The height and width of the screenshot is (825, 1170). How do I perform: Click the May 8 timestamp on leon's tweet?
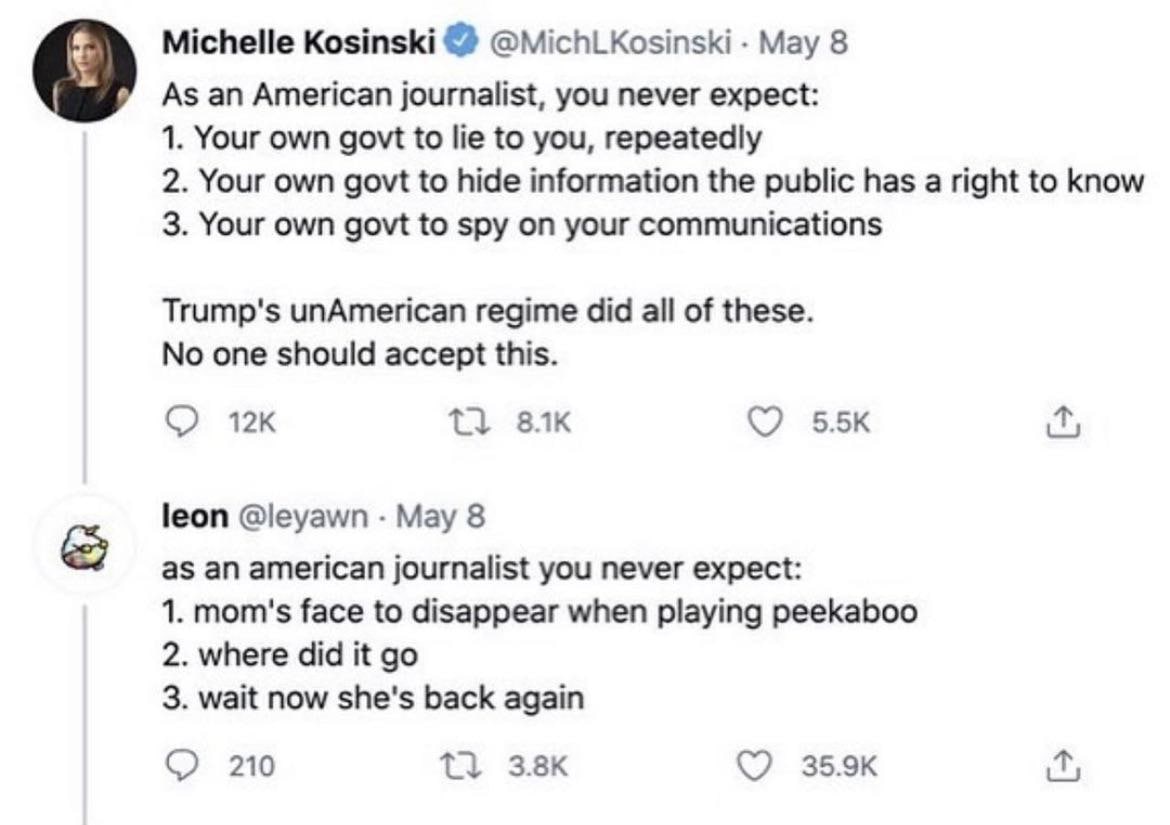442,517
